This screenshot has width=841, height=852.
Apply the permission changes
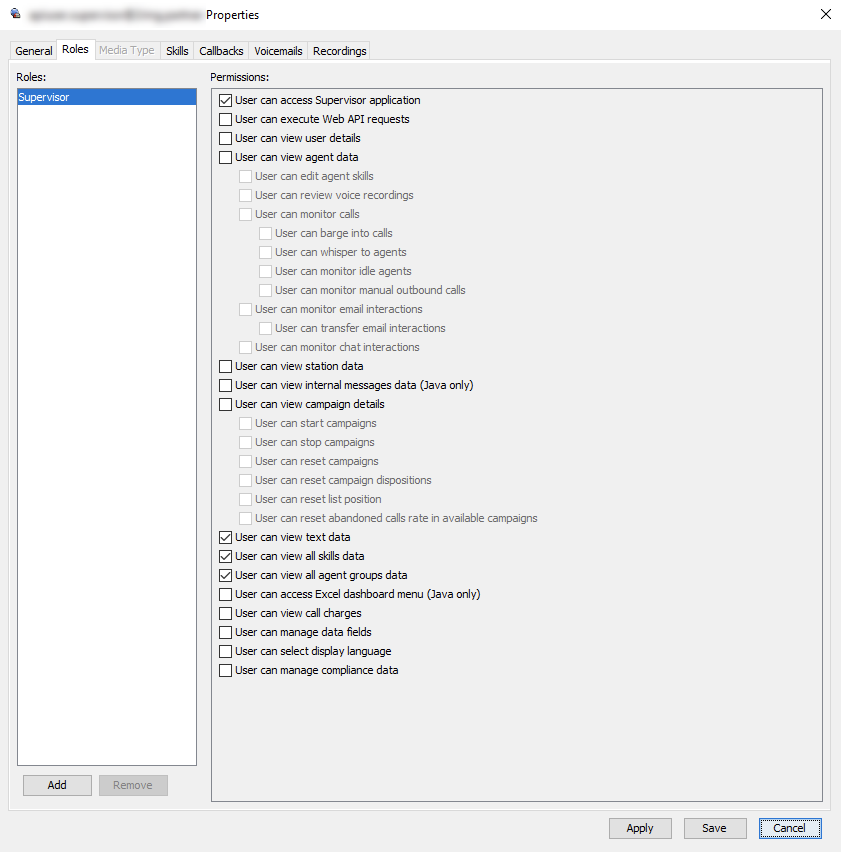click(640, 828)
